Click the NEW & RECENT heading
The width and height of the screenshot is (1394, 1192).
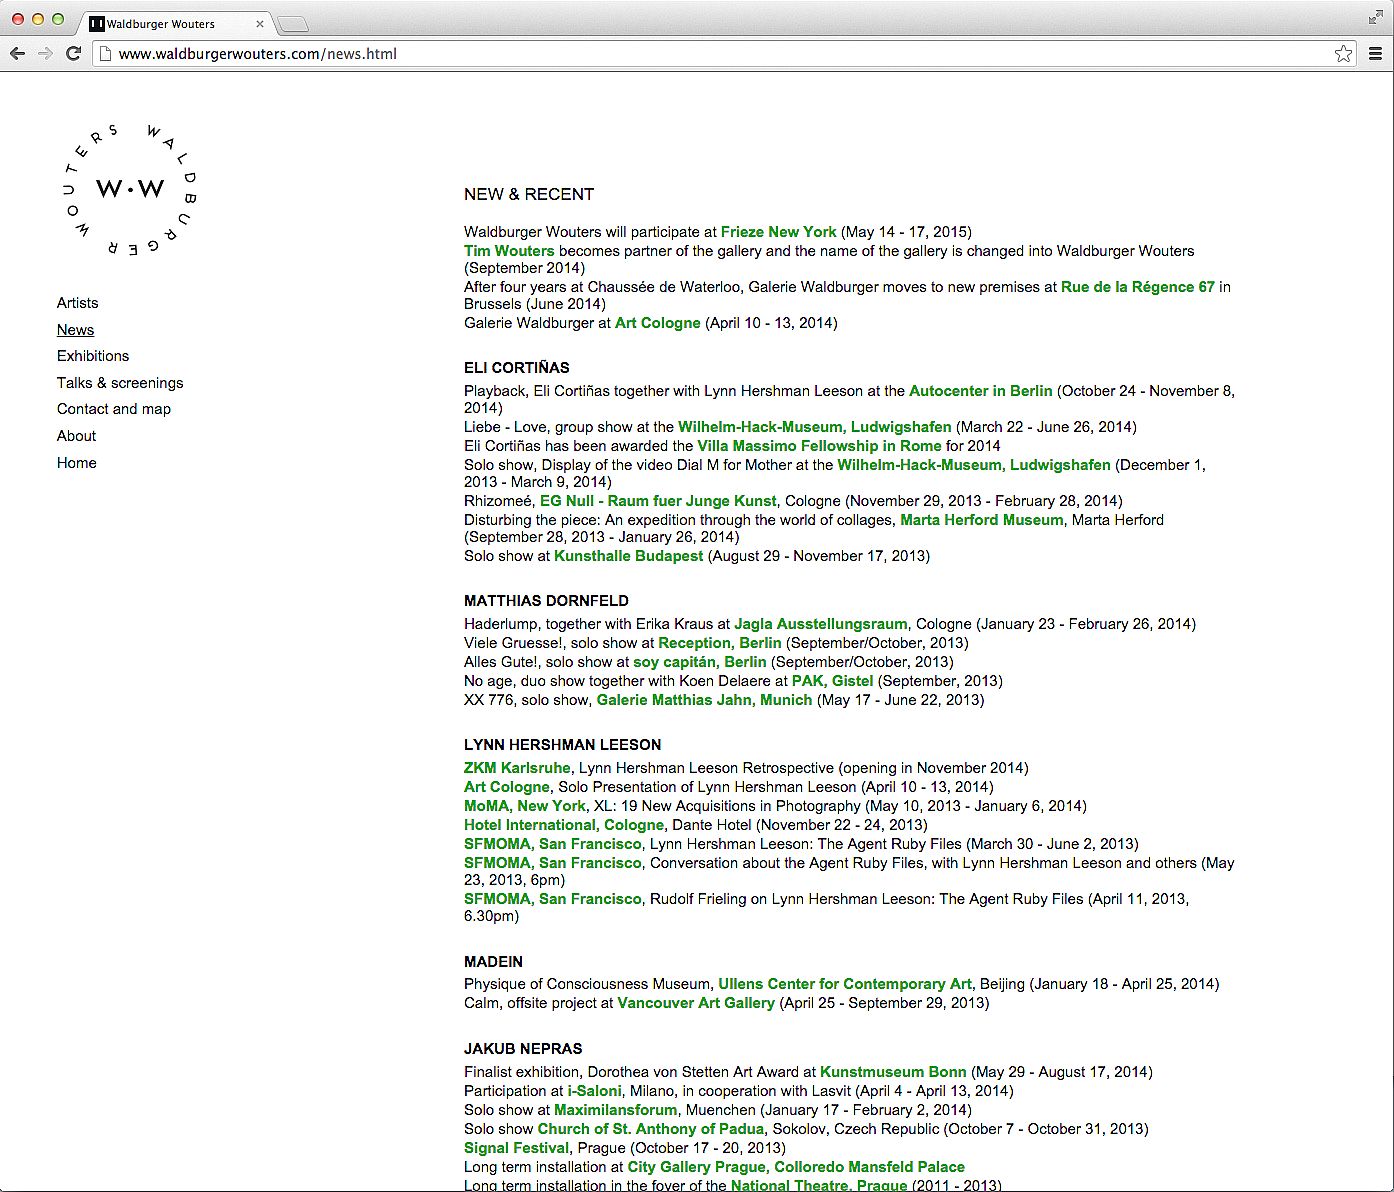click(x=529, y=194)
